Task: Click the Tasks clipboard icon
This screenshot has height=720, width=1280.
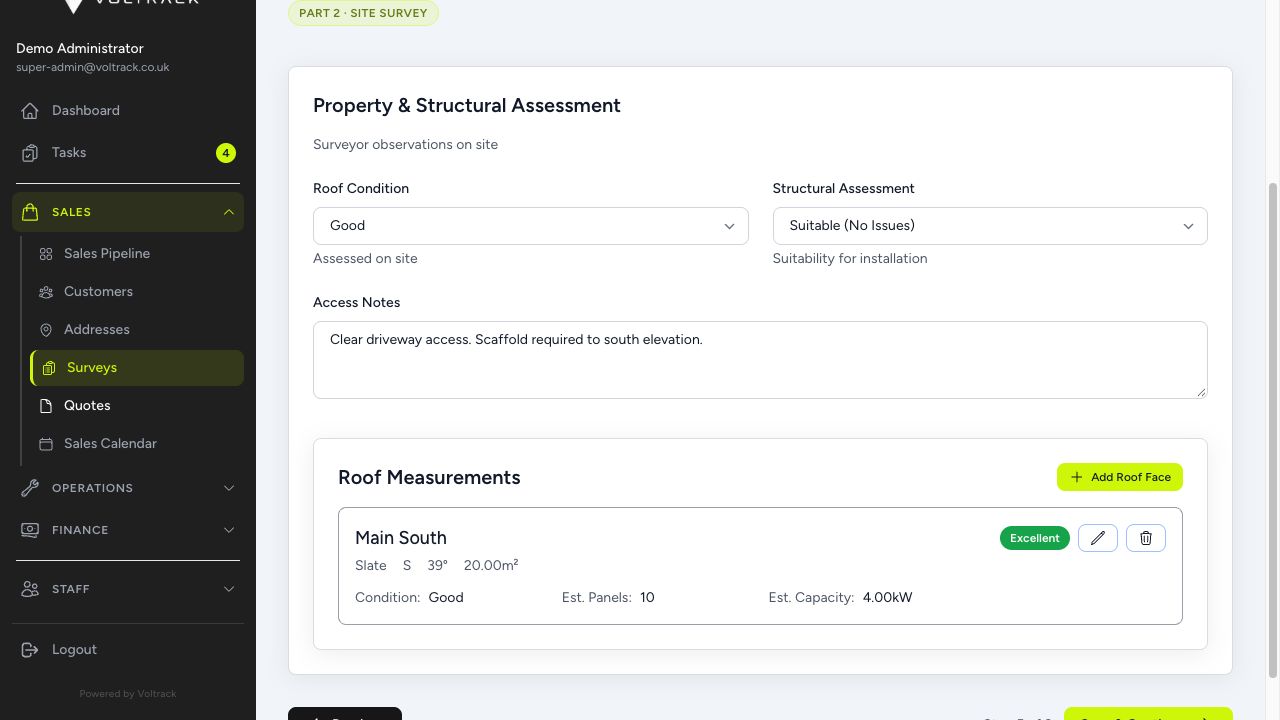Action: 30,153
